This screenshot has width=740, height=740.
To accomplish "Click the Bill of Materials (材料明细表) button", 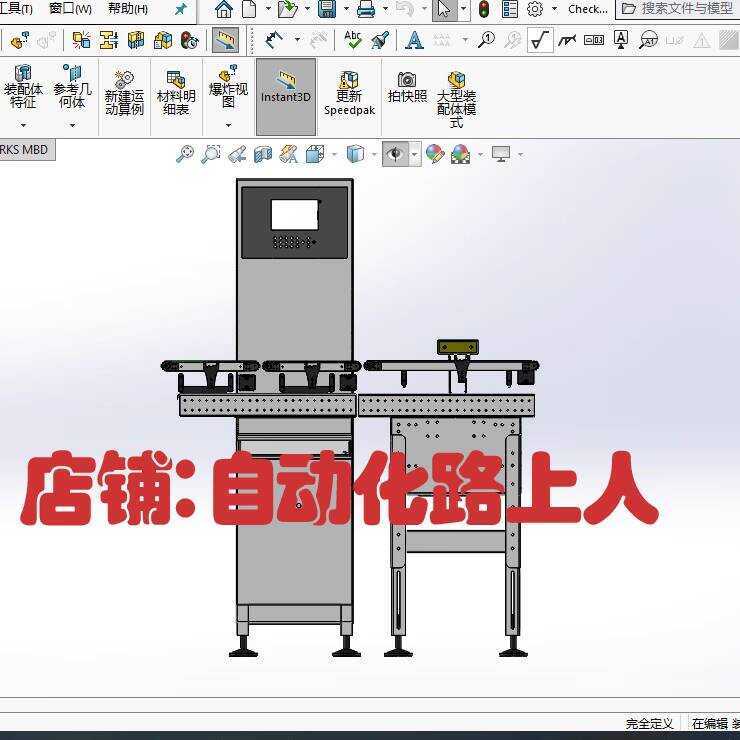I will [x=176, y=96].
